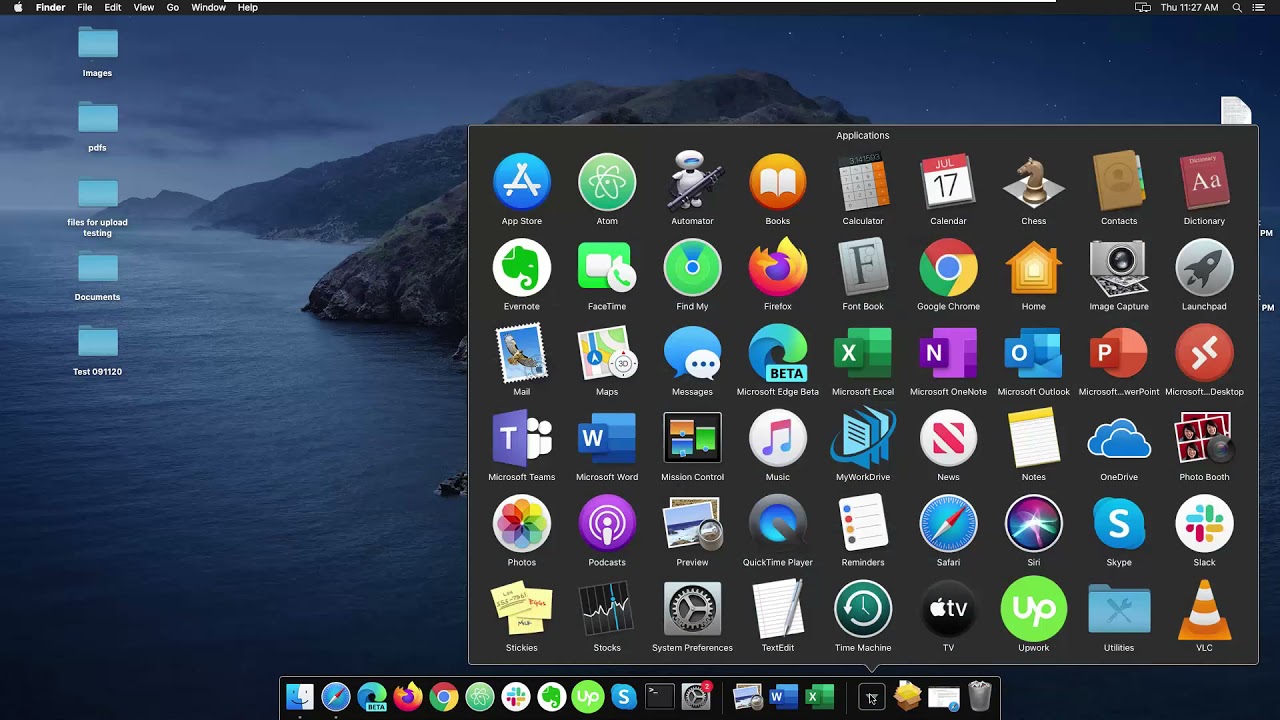Open Mail in the Applications stack

(522, 353)
